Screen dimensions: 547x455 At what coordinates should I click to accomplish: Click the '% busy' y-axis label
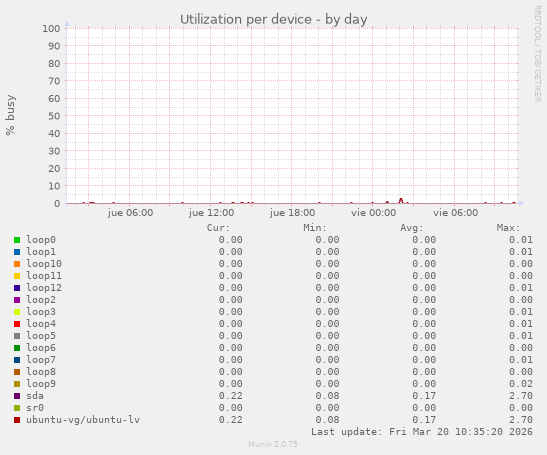point(10,115)
